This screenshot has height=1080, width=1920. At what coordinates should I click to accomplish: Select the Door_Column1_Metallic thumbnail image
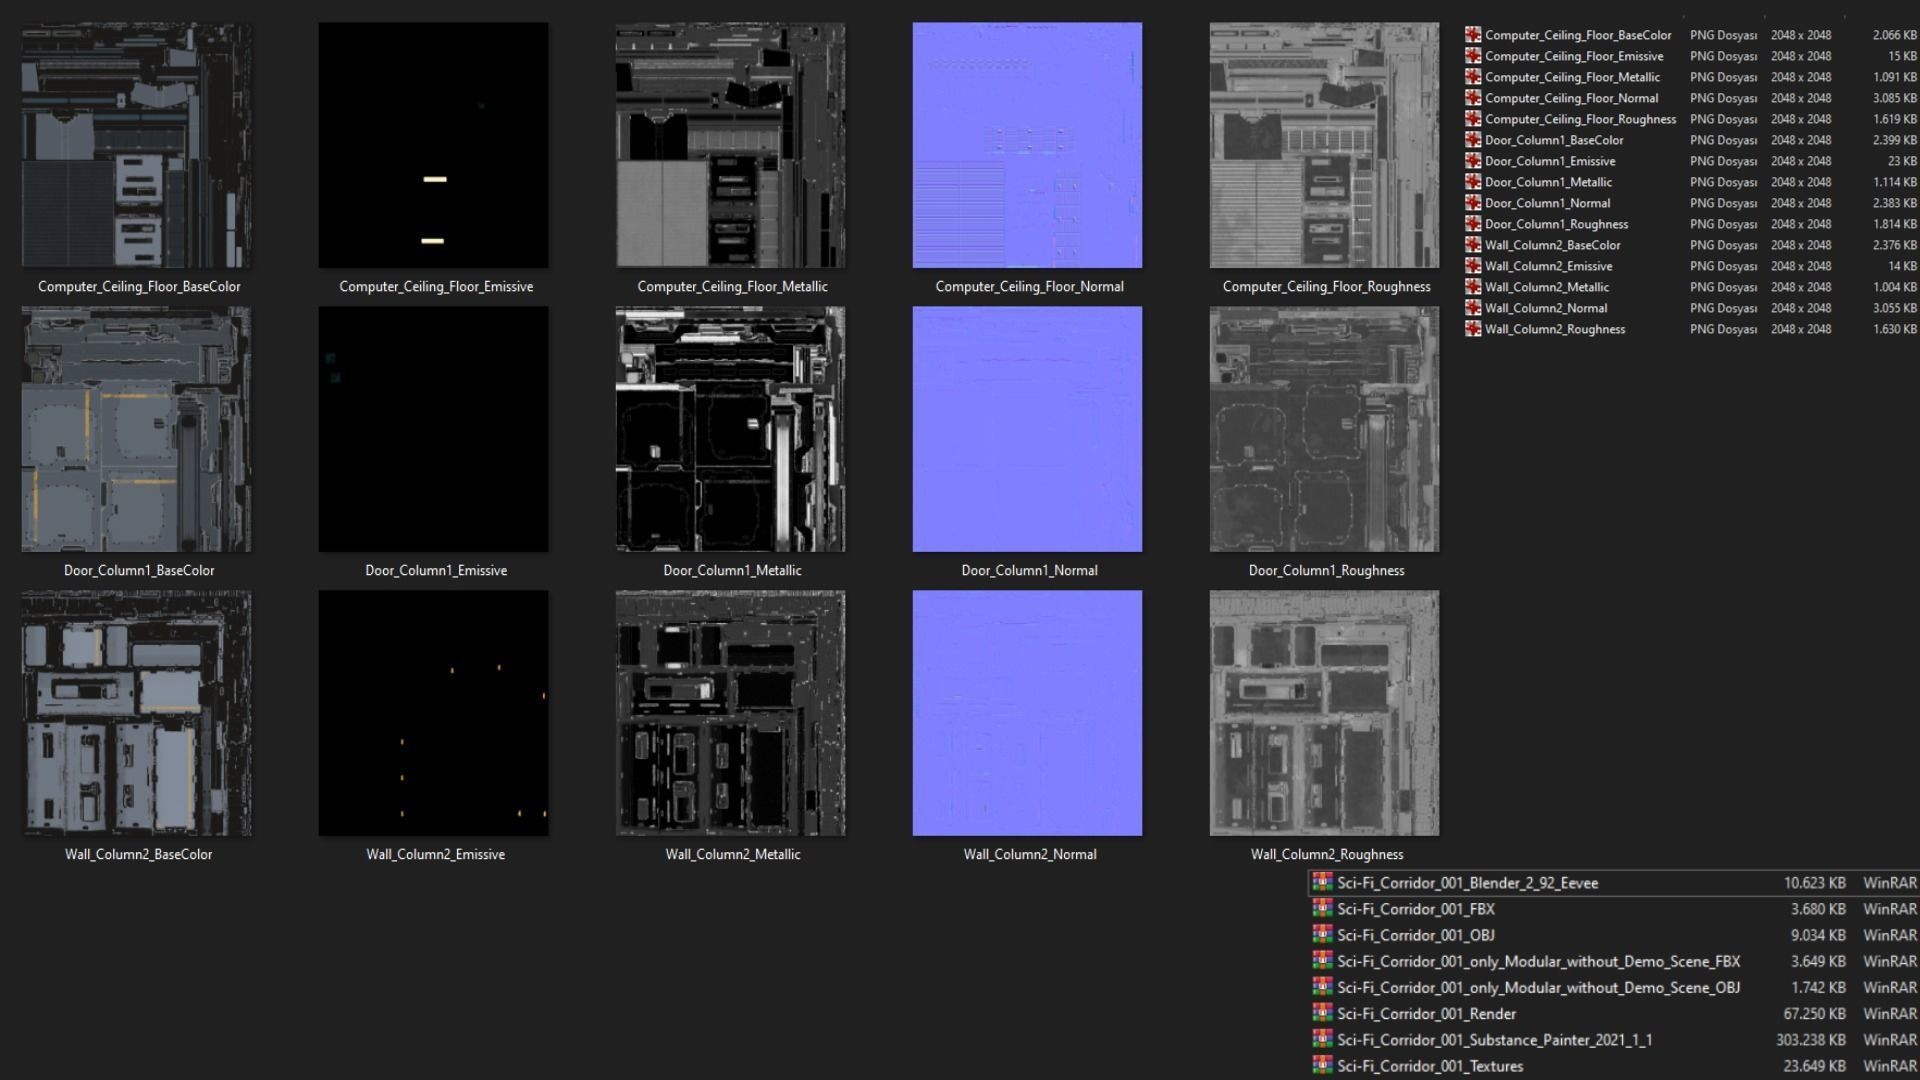pyautogui.click(x=730, y=429)
